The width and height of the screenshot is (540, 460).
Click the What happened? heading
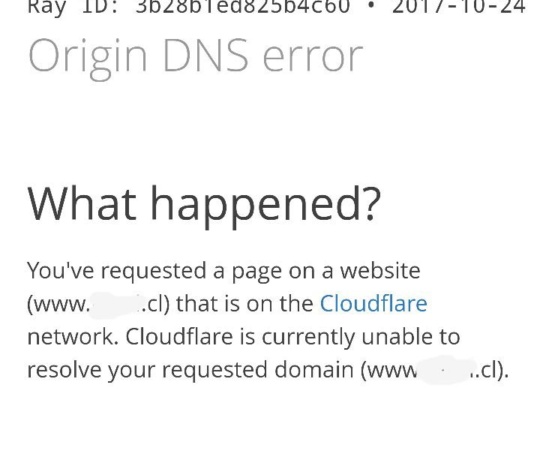pyautogui.click(x=204, y=204)
